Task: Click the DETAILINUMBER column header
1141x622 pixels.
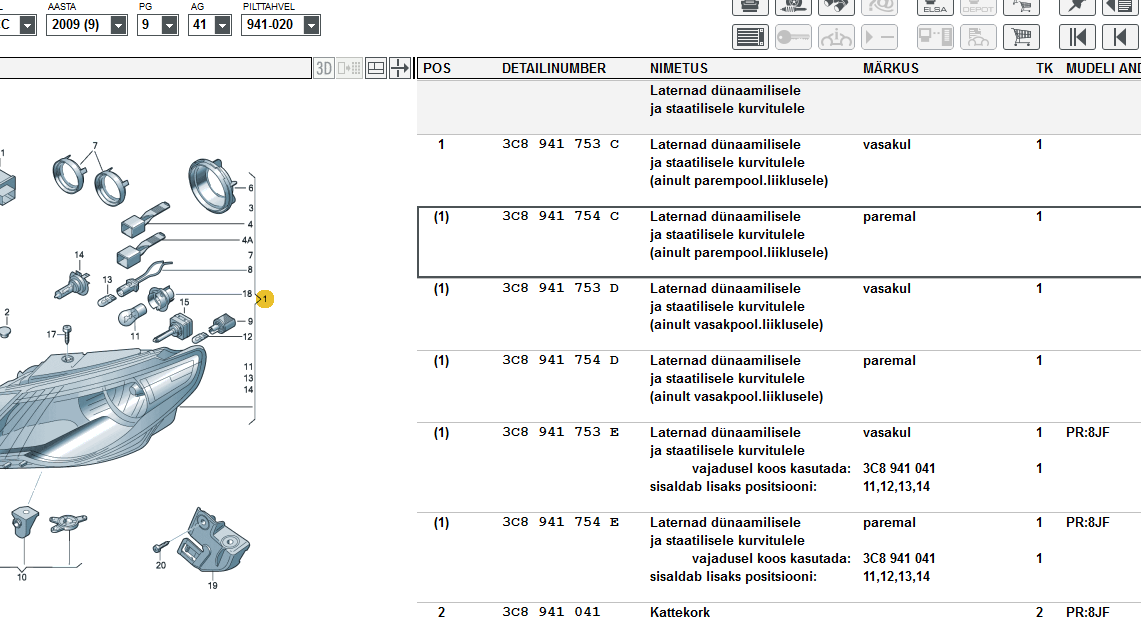Action: pos(553,68)
